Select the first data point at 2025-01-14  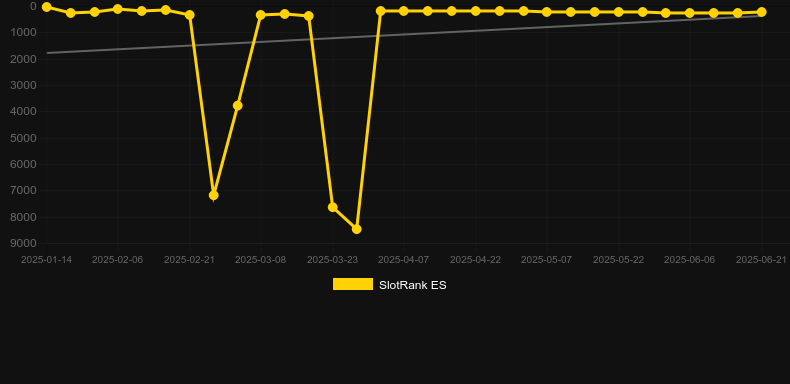[46, 7]
